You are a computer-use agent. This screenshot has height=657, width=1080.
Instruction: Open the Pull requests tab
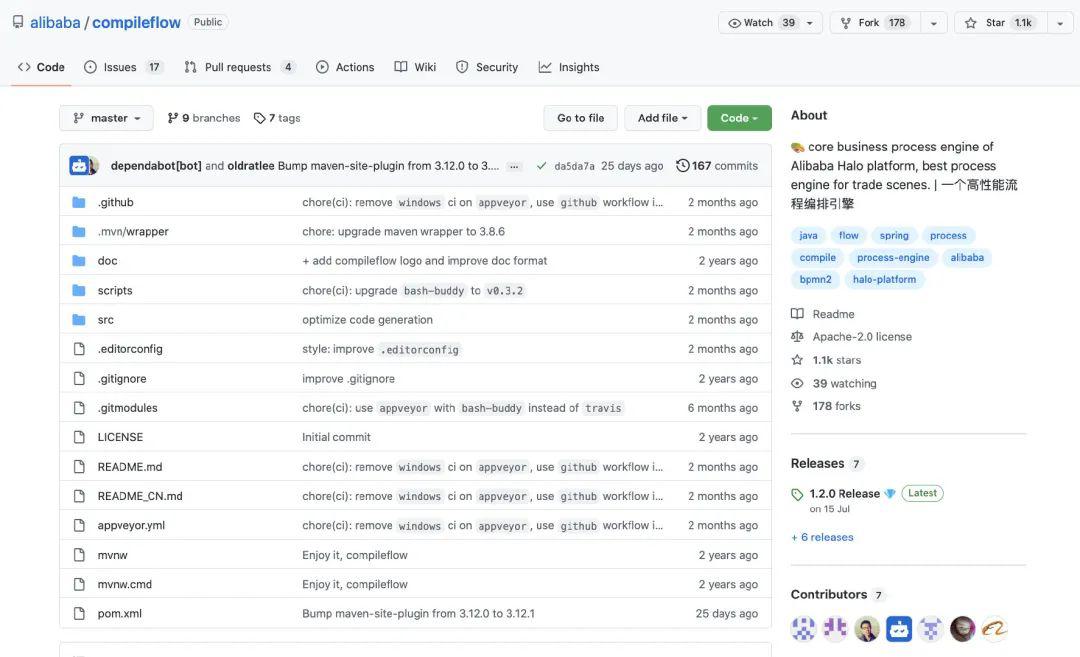point(238,67)
